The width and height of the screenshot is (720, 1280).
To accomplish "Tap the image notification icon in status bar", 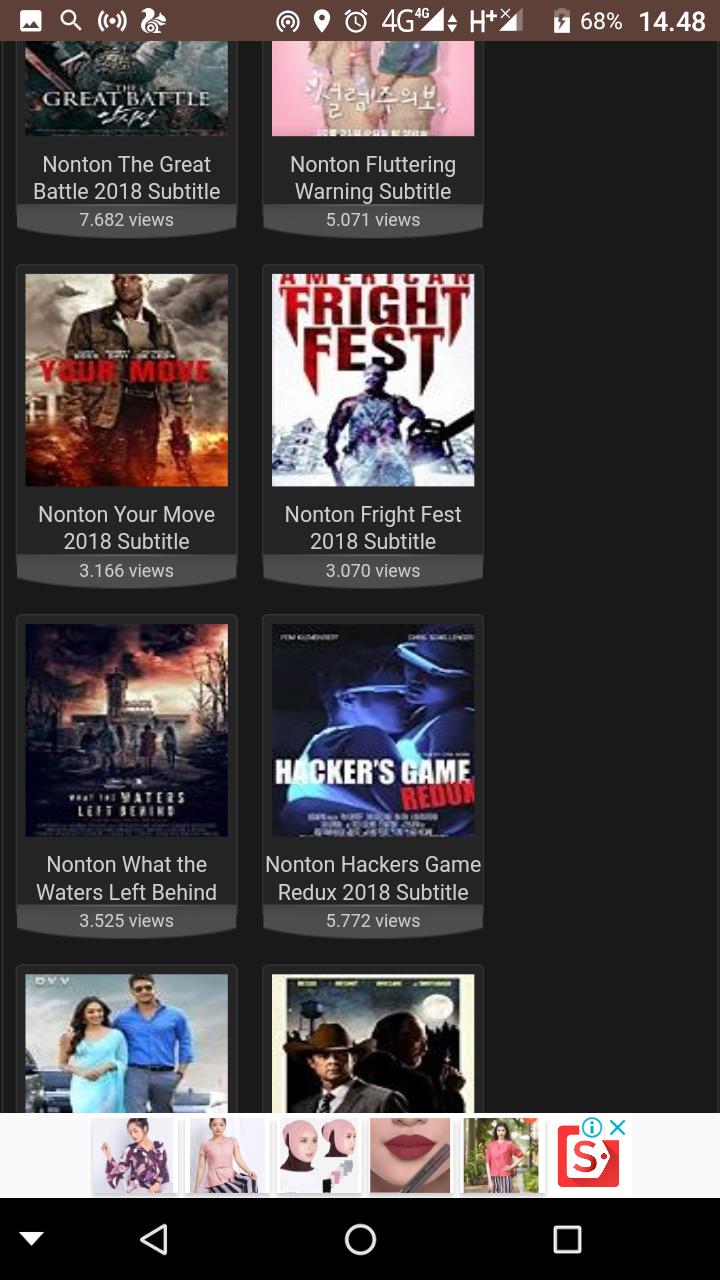I will [31, 20].
